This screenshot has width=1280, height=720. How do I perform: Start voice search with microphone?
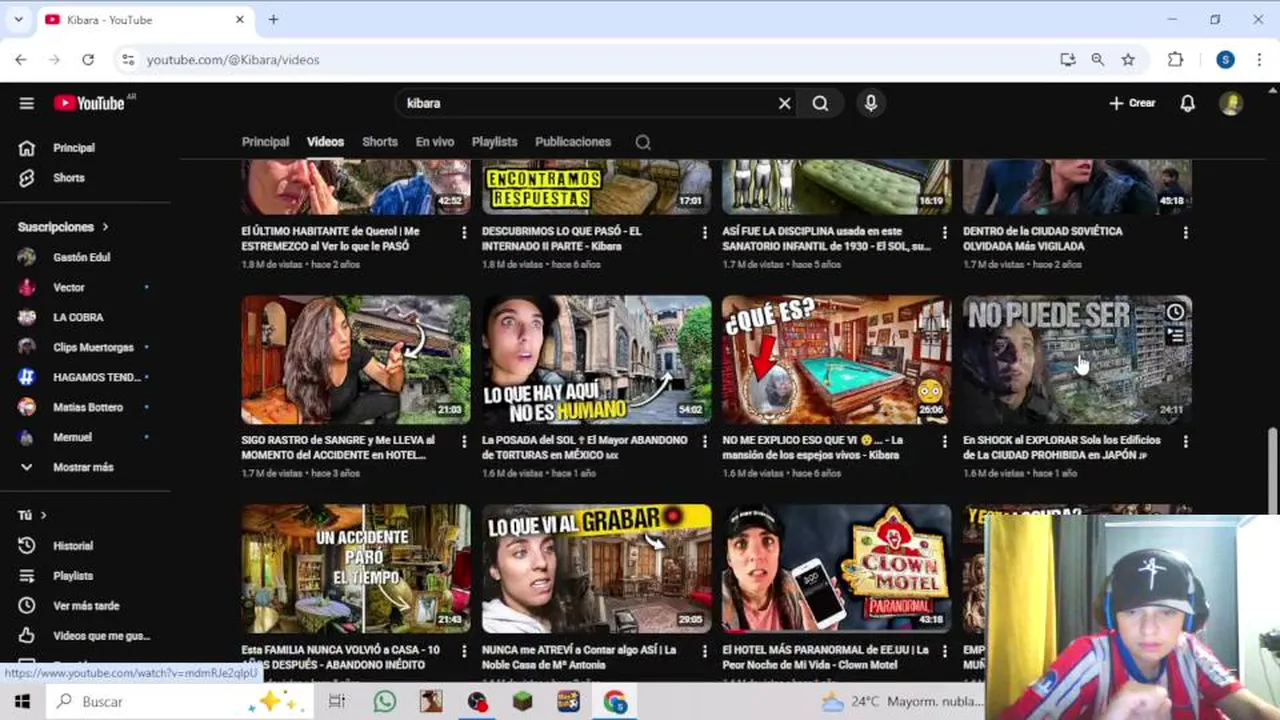tap(871, 103)
